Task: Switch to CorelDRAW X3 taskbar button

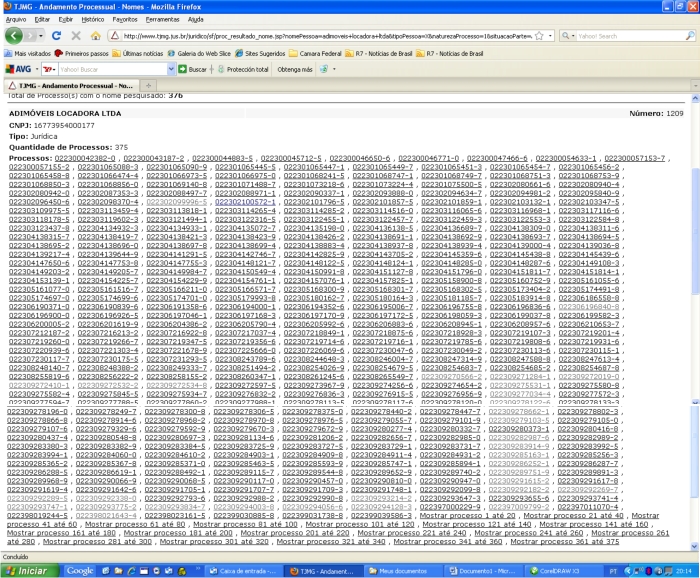Action: [x=562, y=571]
